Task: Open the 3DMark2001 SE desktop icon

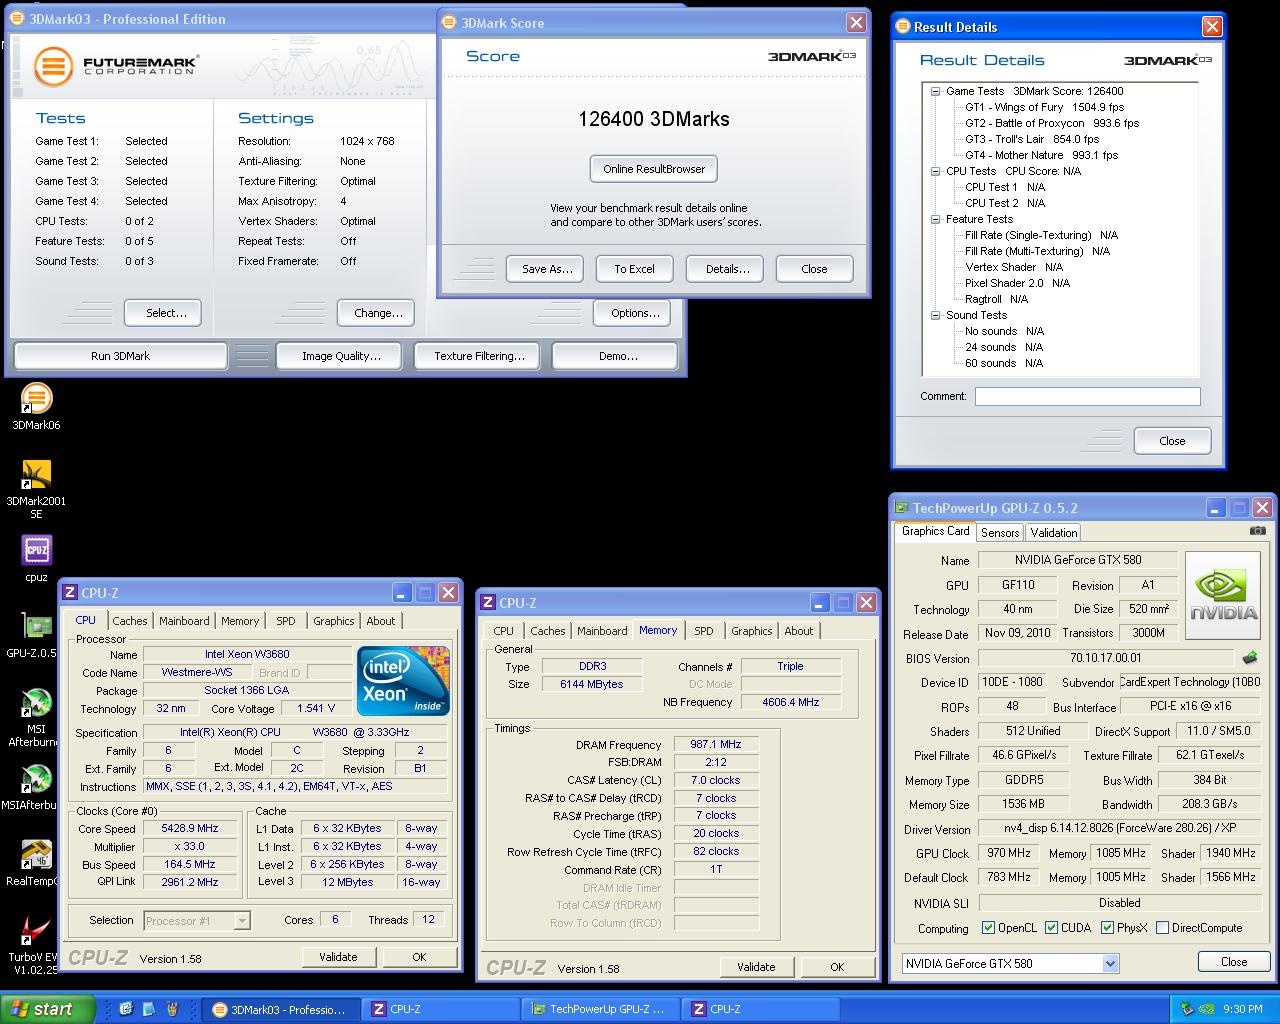Action: click(x=36, y=475)
